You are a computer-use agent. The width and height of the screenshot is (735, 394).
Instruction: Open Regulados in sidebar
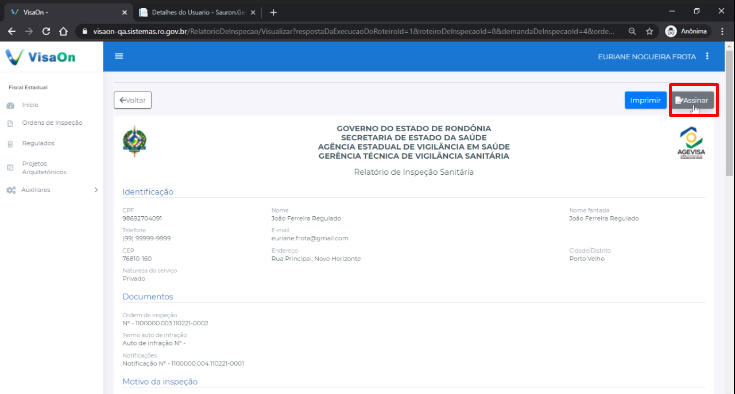[38, 143]
